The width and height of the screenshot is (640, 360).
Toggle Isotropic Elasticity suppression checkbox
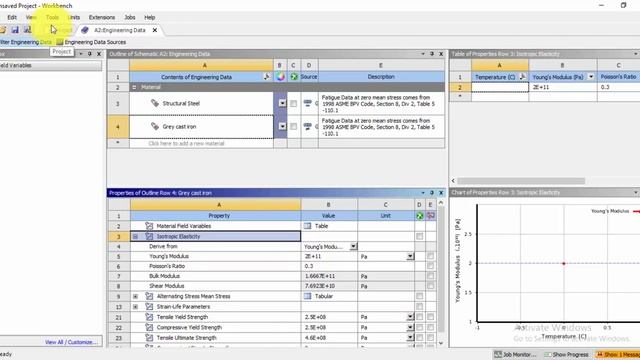(420, 236)
